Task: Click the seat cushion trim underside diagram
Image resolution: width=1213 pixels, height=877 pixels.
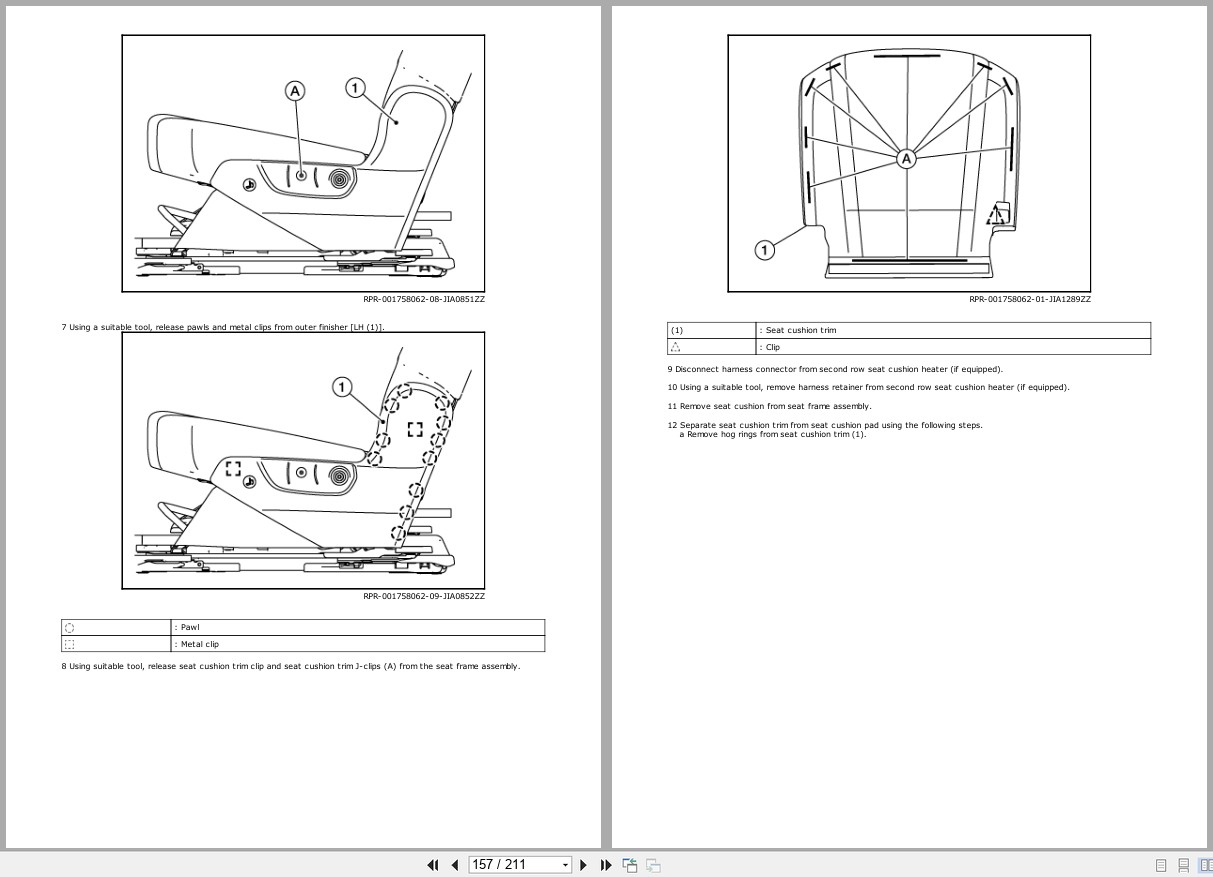Action: (909, 164)
